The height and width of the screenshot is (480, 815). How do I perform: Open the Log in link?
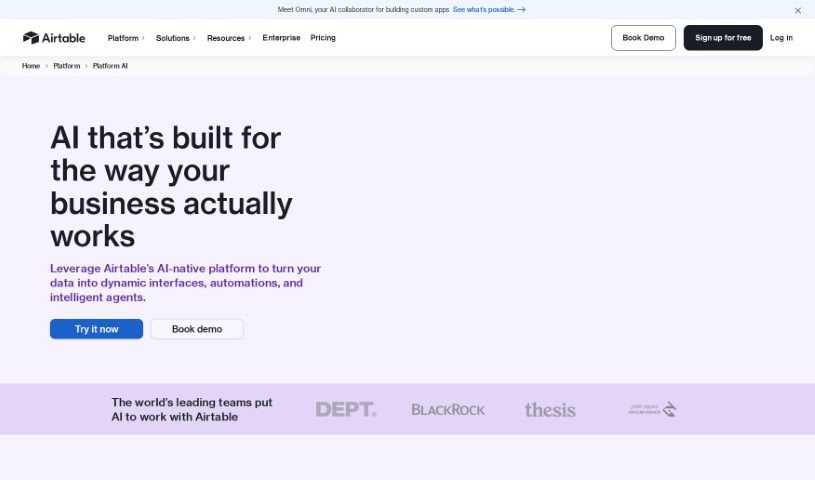[781, 38]
